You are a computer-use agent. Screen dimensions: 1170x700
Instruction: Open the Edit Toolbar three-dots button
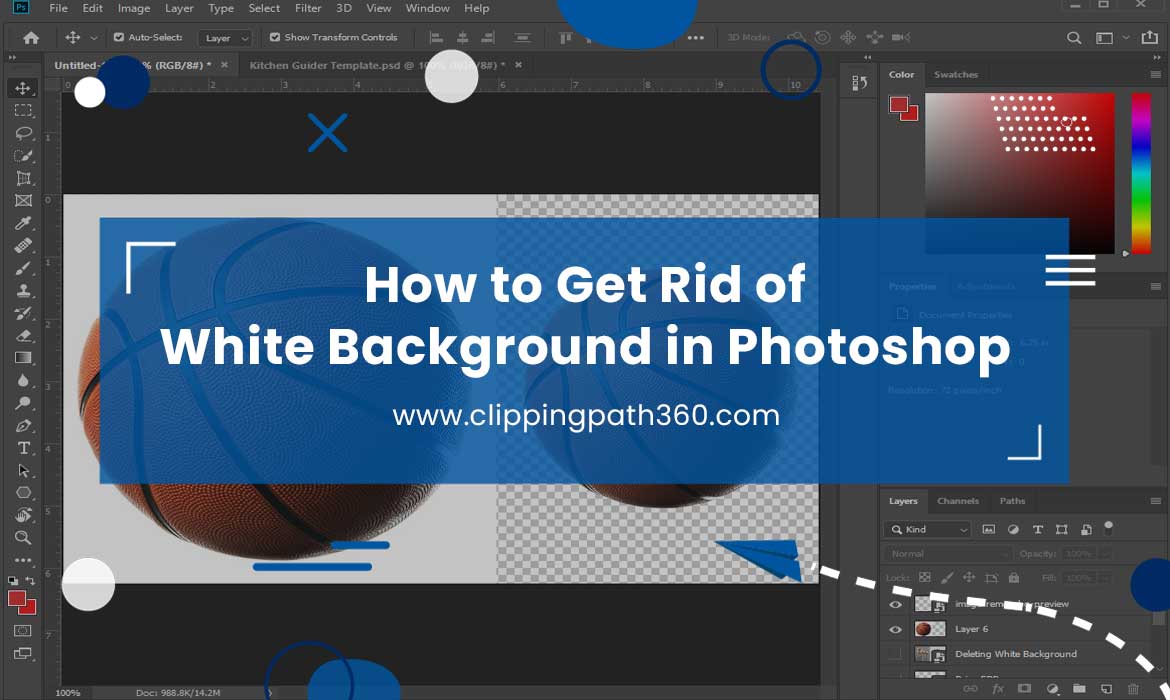click(23, 560)
